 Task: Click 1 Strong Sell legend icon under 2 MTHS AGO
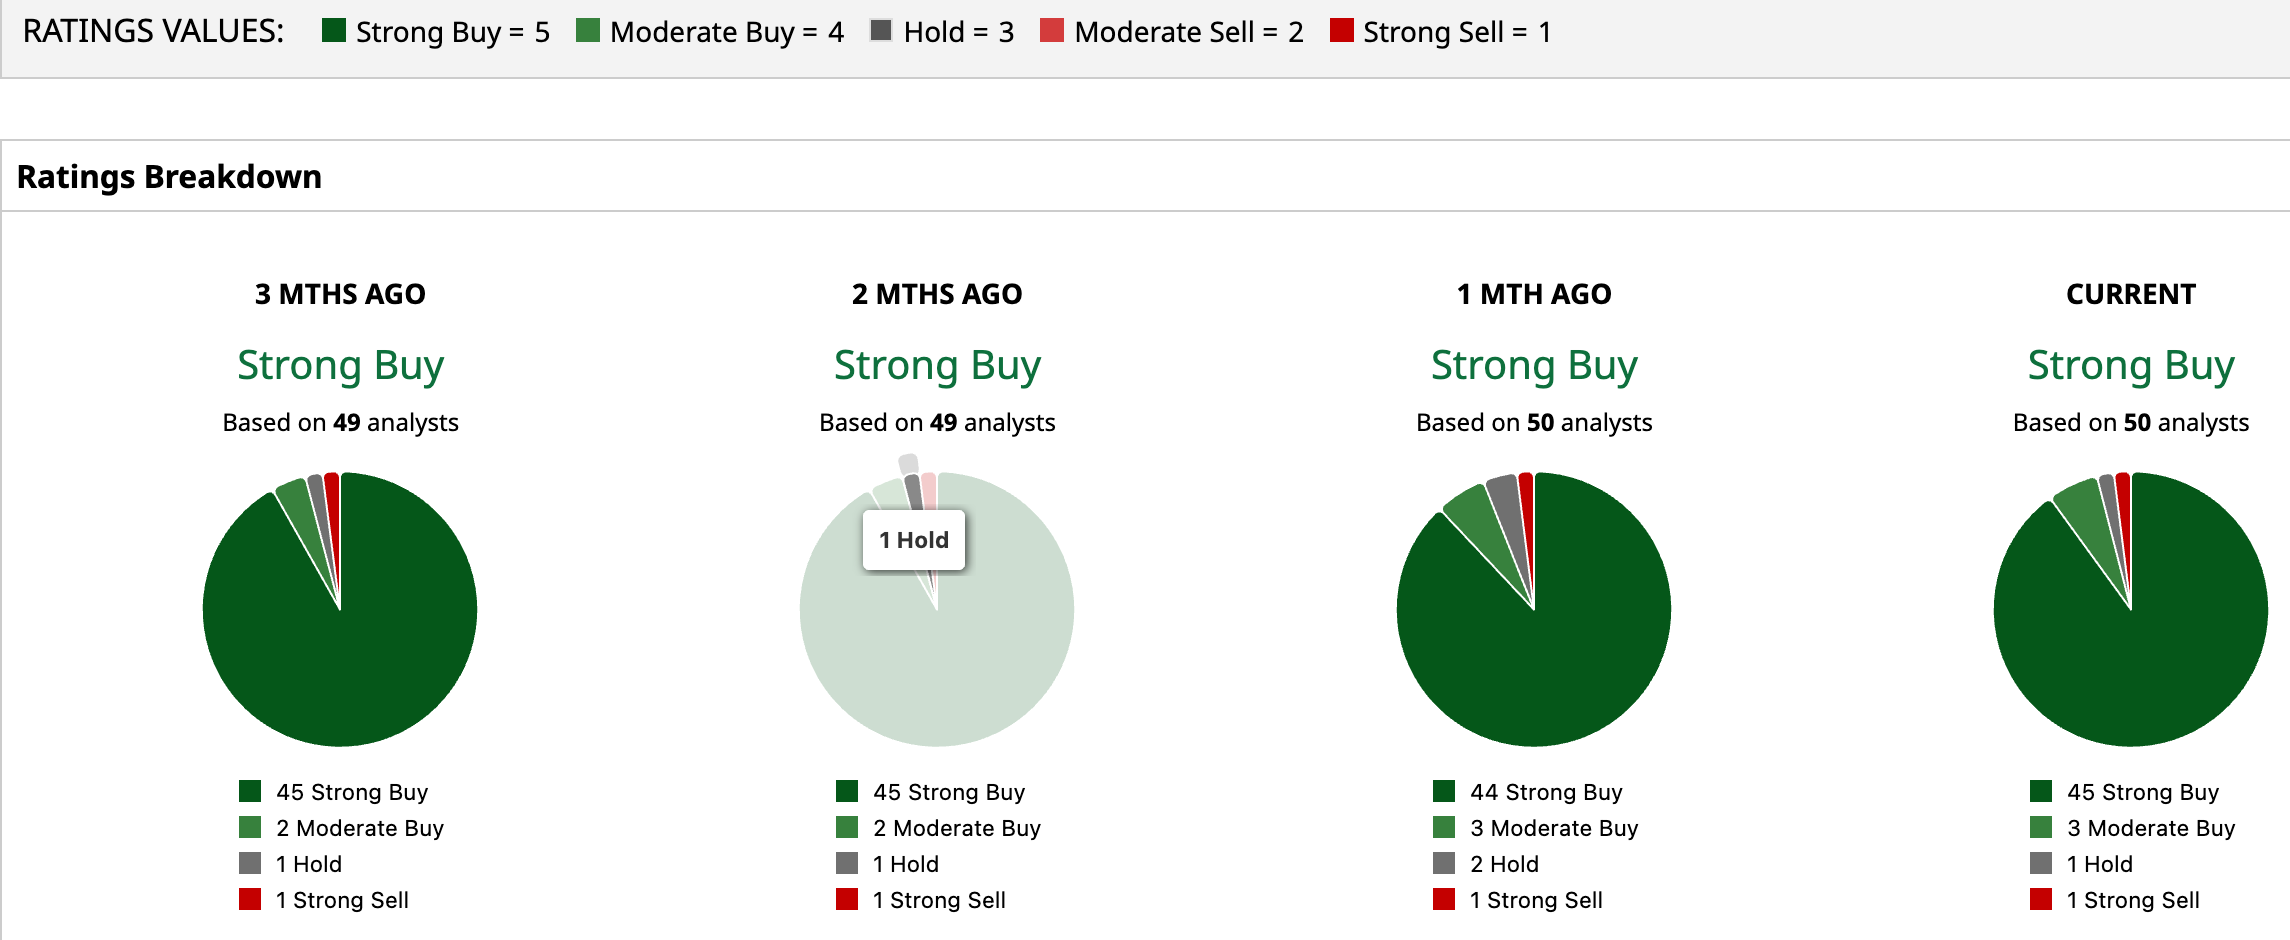point(847,900)
